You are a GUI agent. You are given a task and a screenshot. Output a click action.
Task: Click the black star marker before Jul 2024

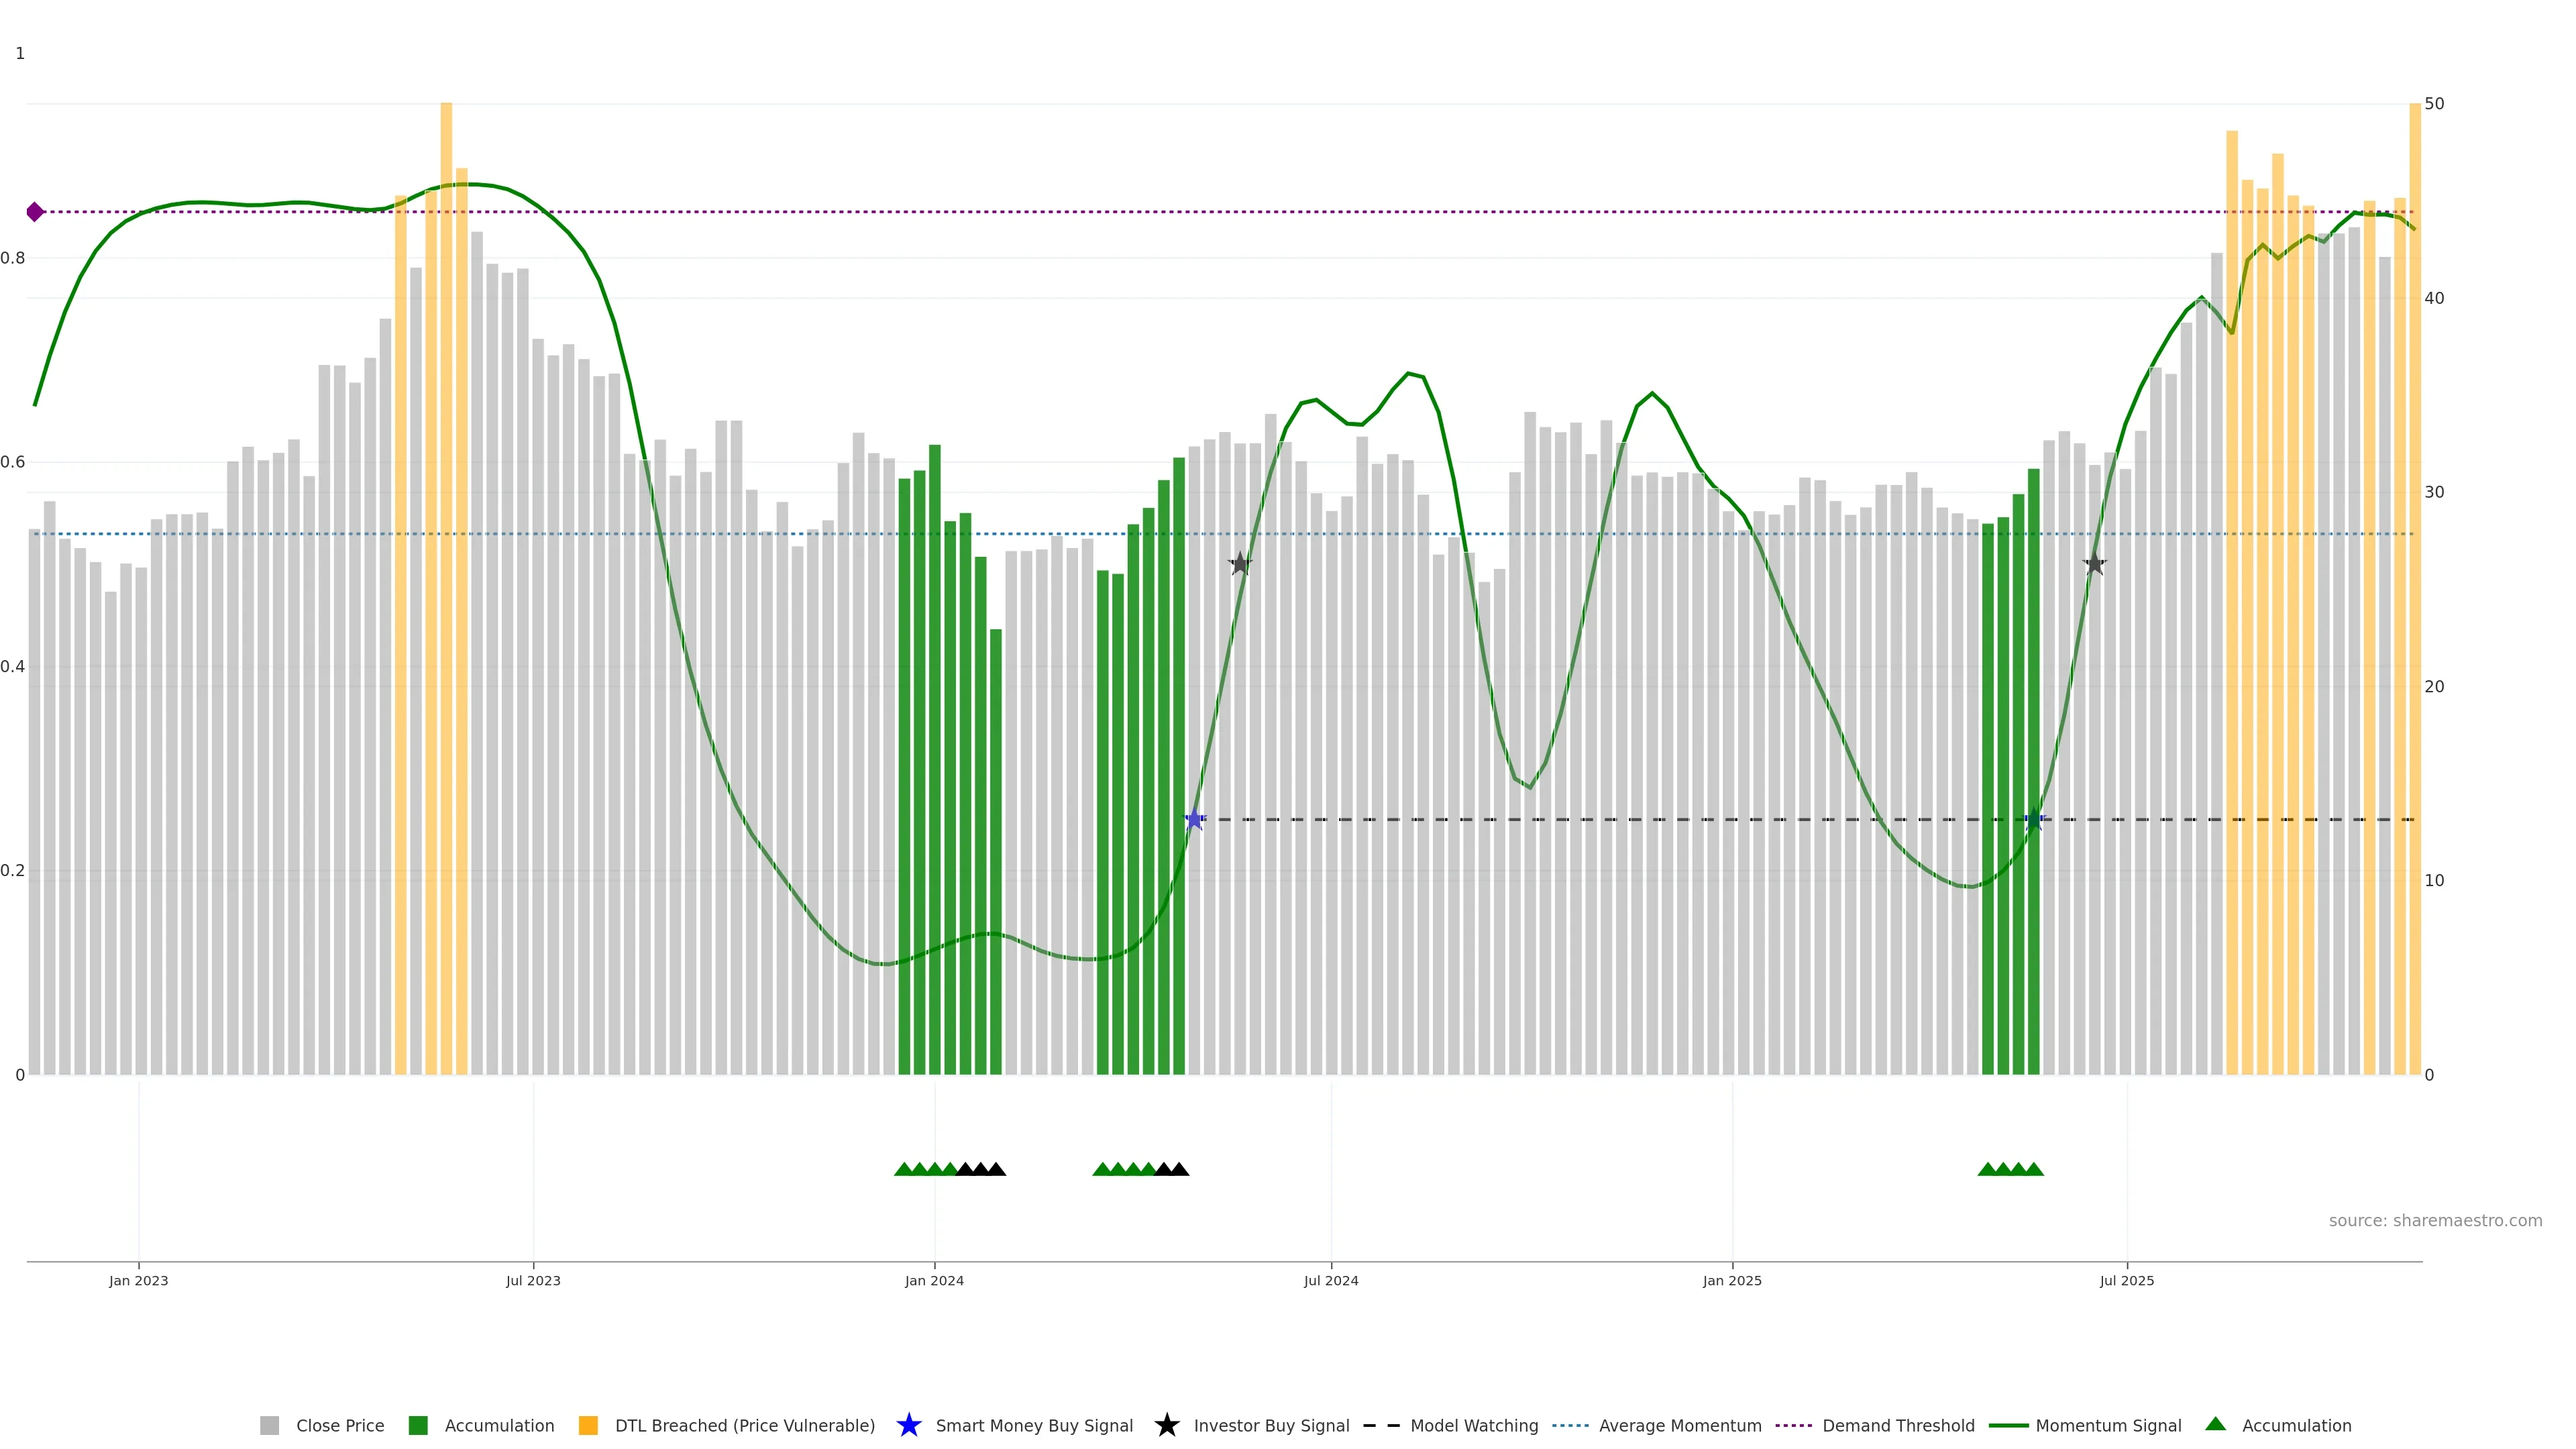pos(1240,564)
